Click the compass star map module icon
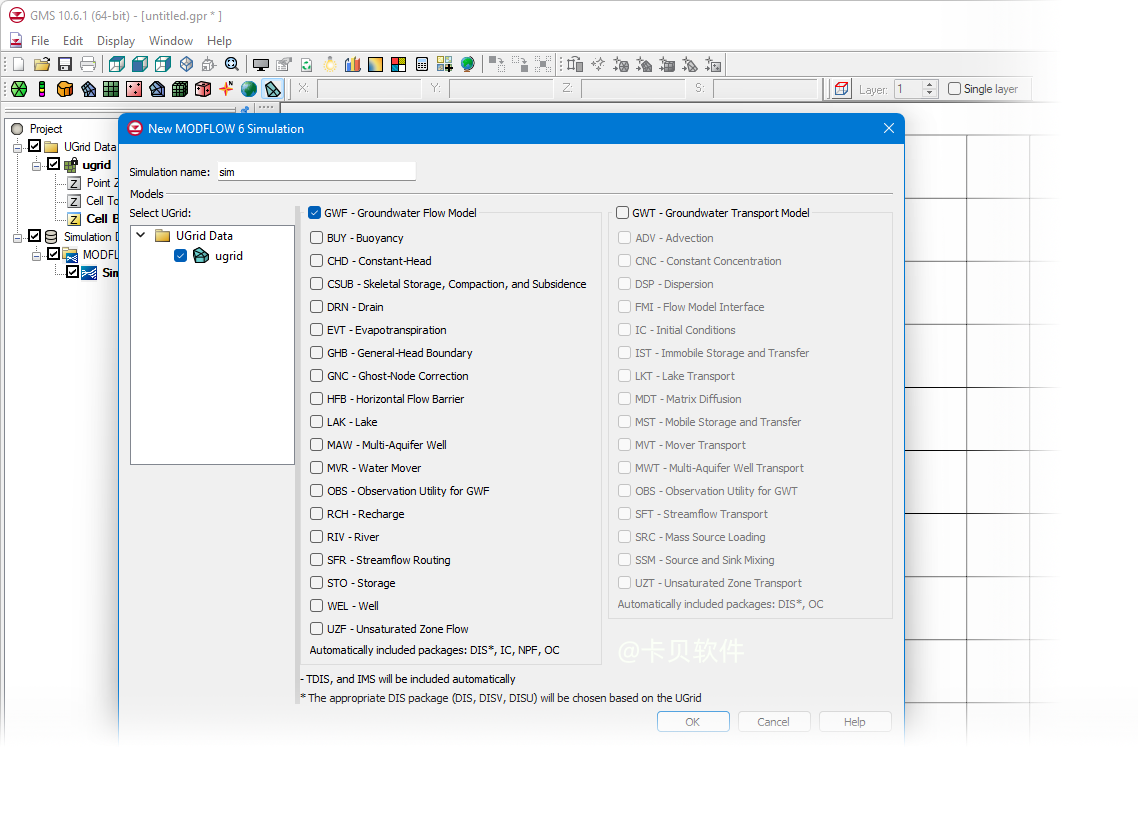Screen dimensions: 1138x836 226,89
